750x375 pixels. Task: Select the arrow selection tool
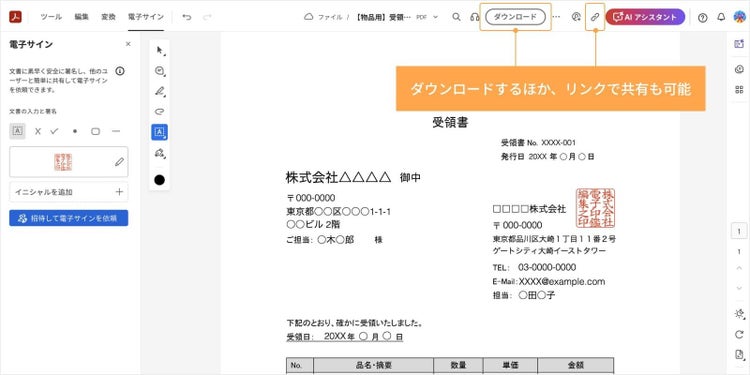(x=160, y=50)
